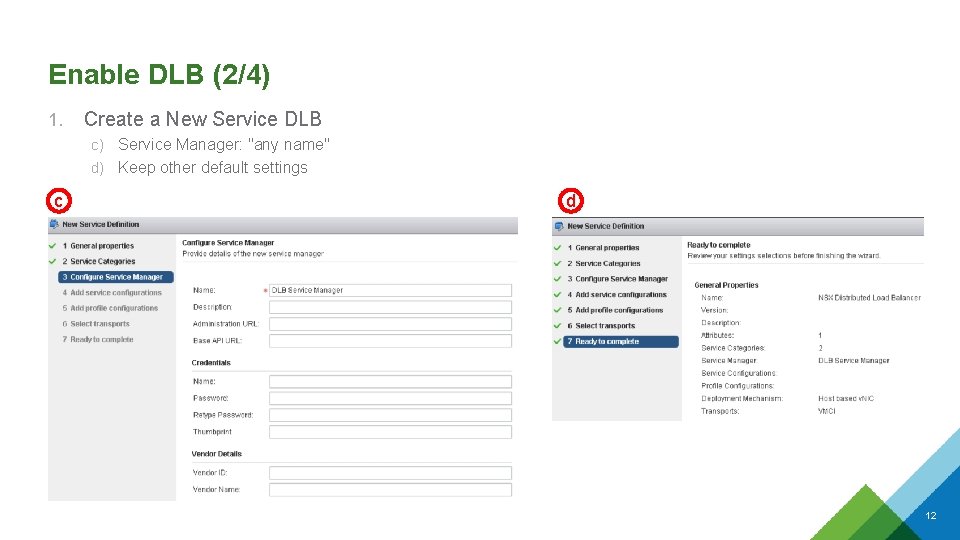Click the slide page number 12
Viewport: 960px width, 540px height.
[x=931, y=516]
